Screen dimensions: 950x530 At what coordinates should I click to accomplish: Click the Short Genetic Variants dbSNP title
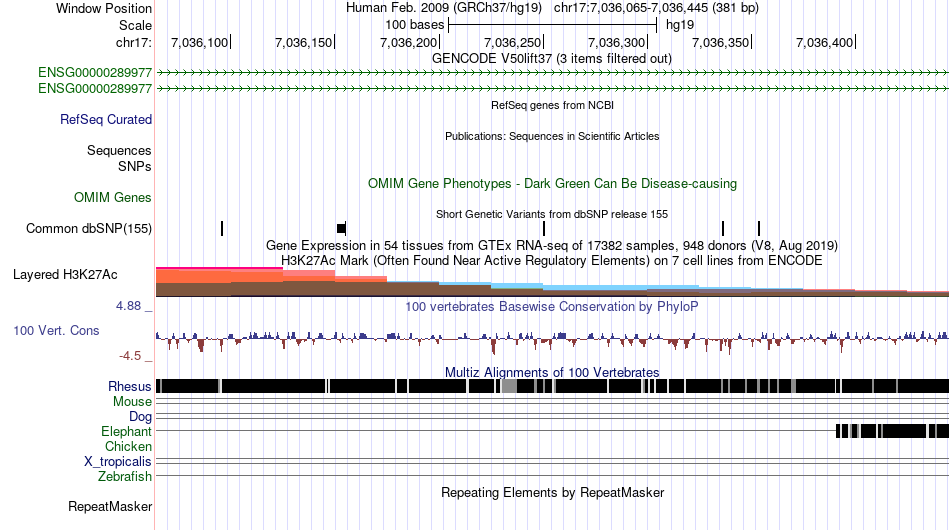[x=552, y=214]
